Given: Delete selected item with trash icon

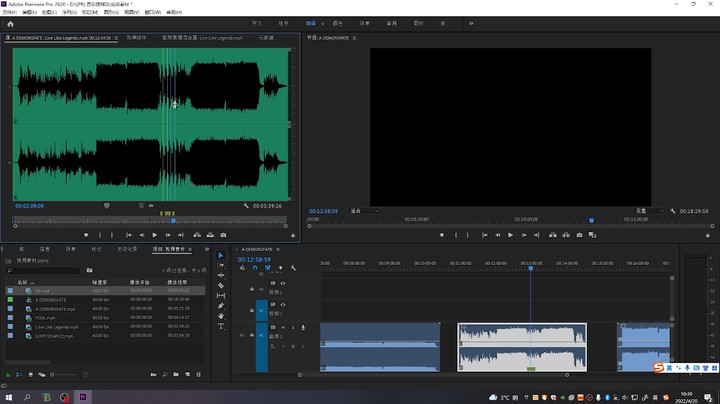Looking at the screenshot, I should tap(198, 375).
